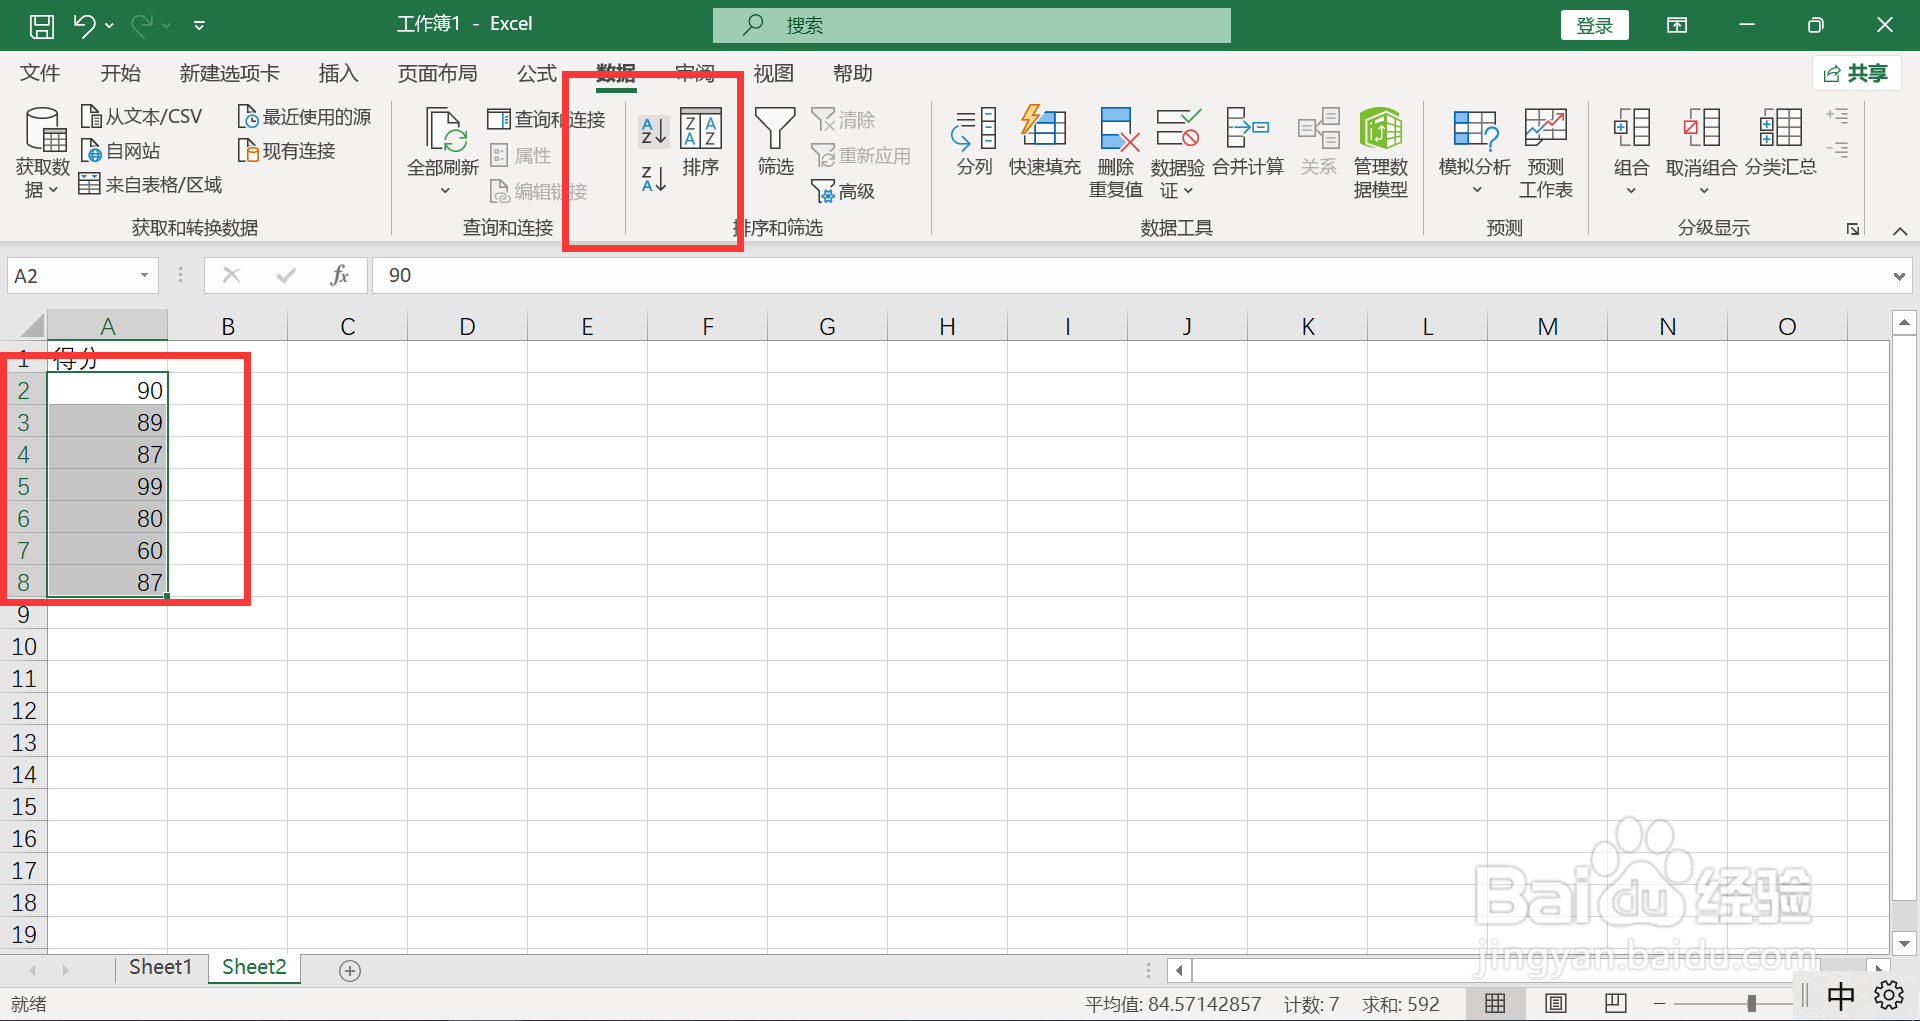Select cell containing 60
The height and width of the screenshot is (1021, 1920).
[107, 550]
